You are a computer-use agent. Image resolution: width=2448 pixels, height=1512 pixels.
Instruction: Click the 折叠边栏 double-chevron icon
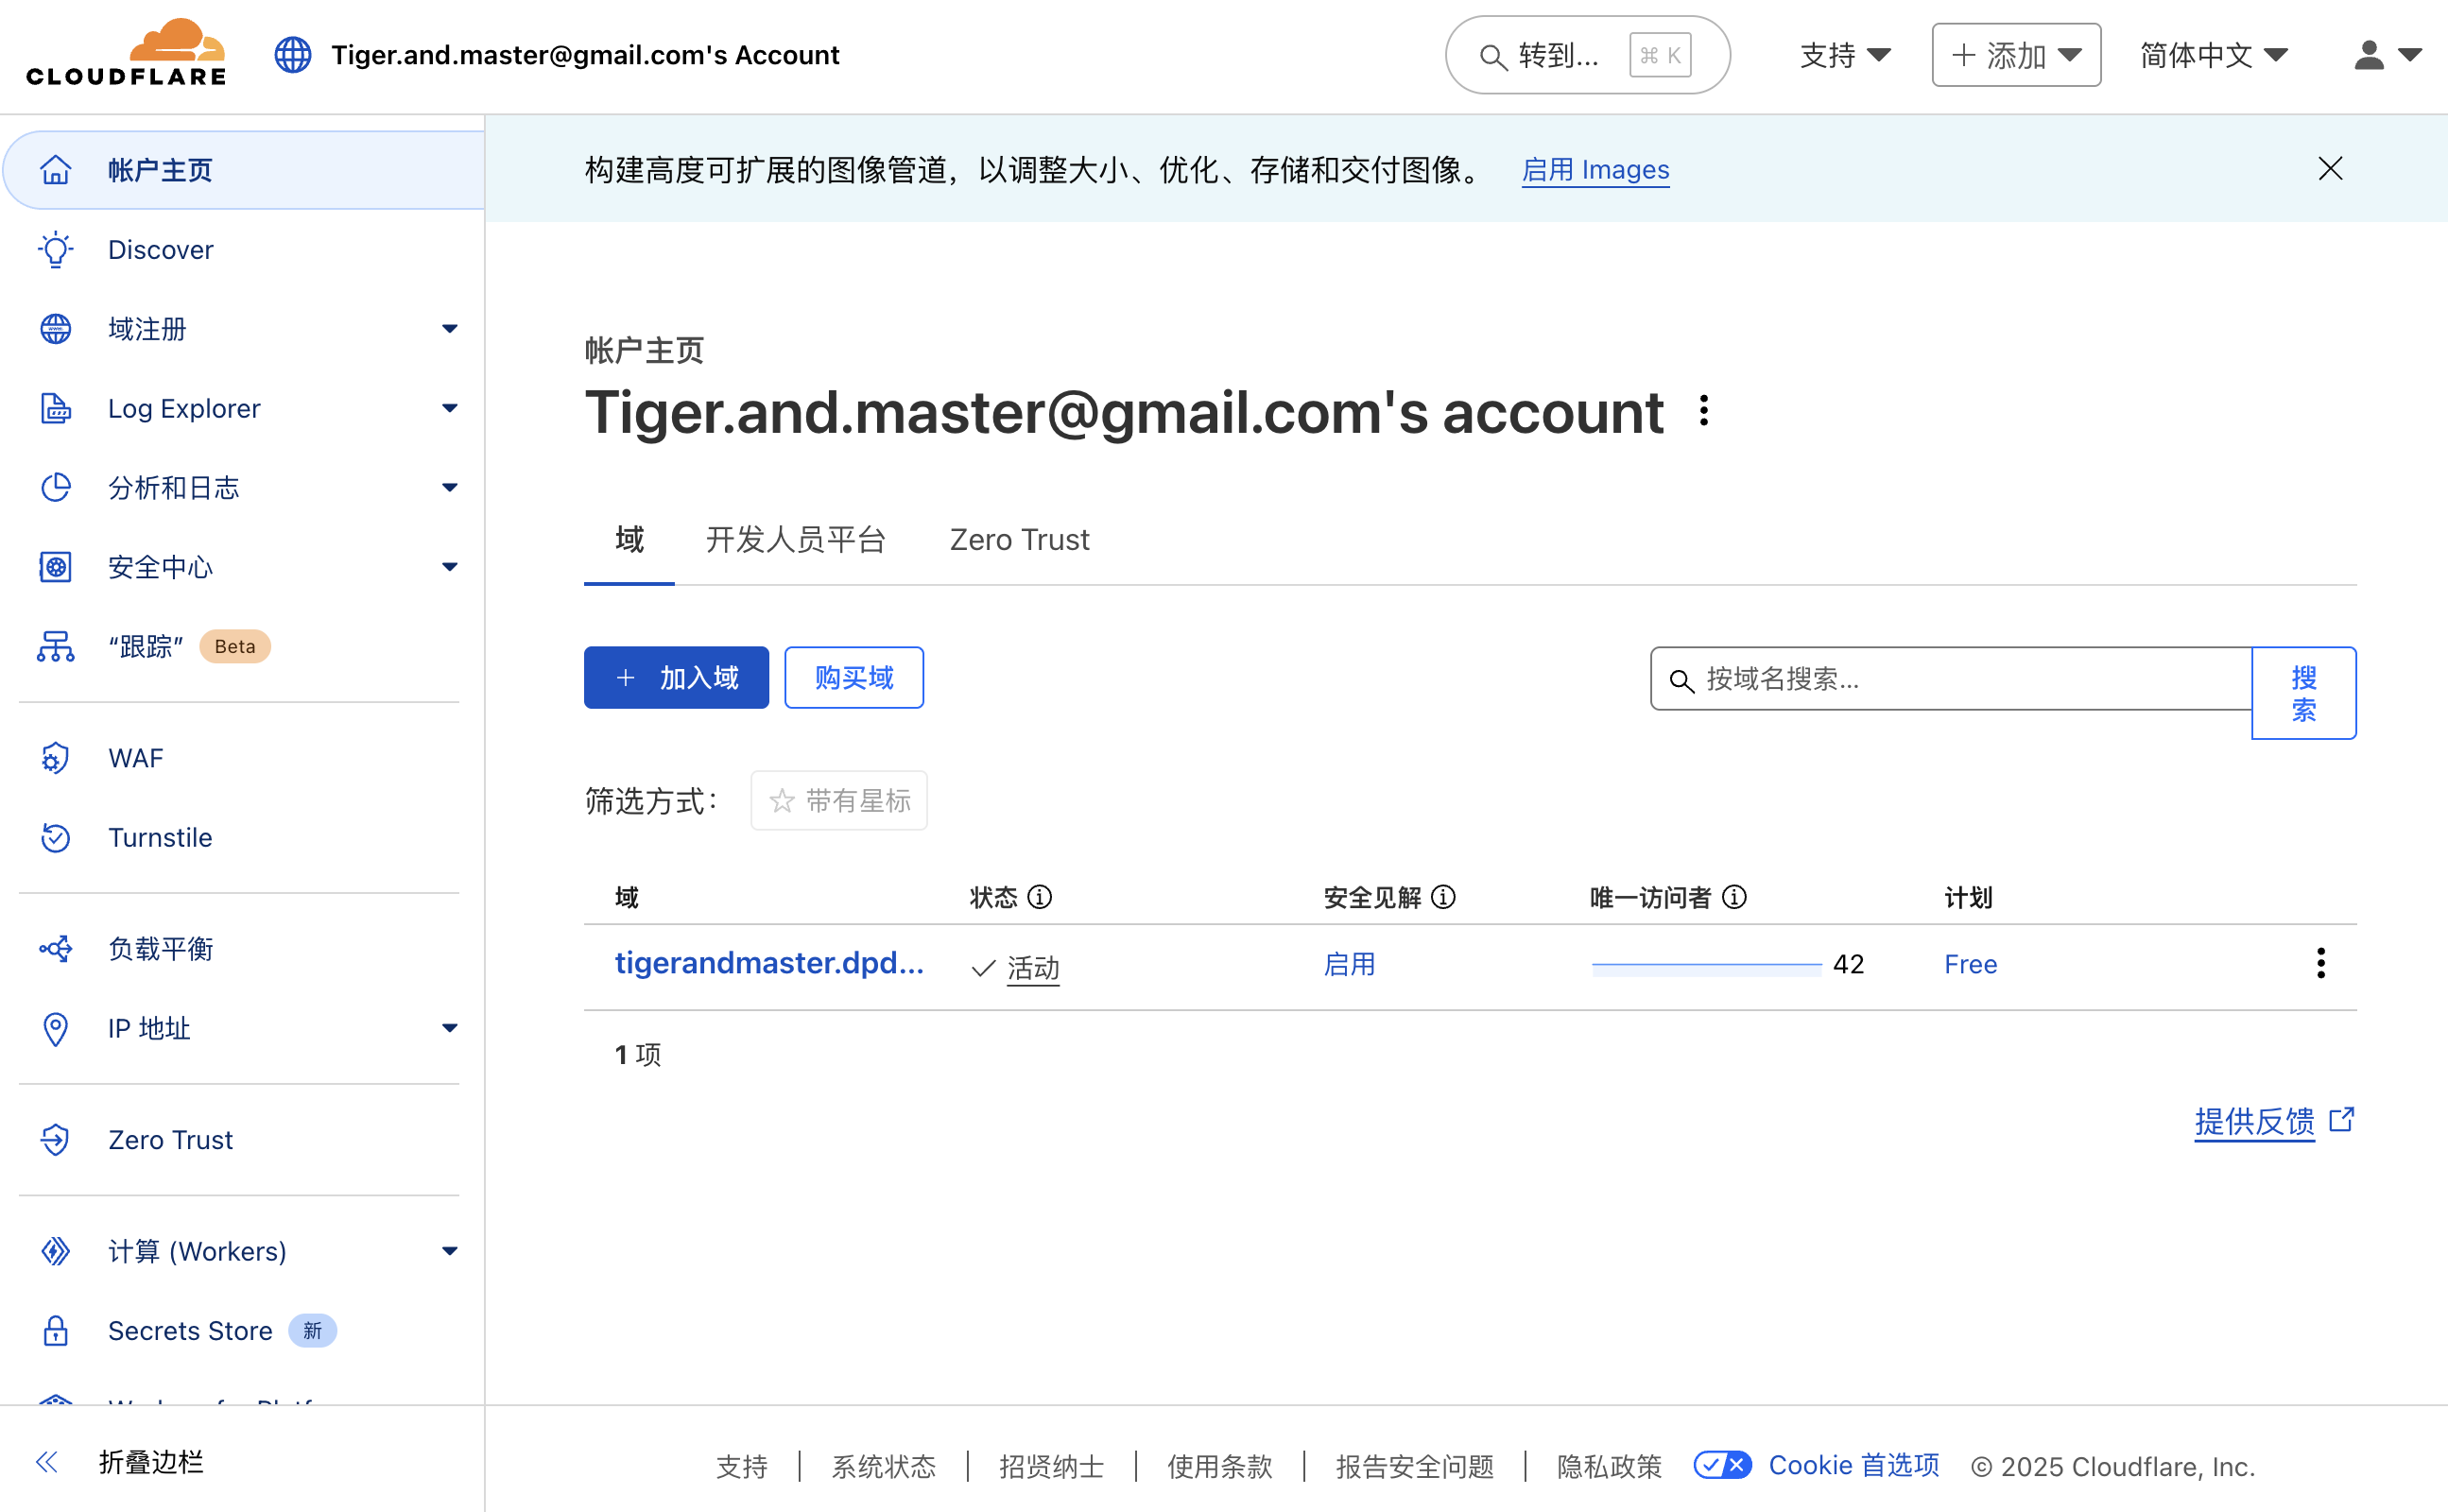pyautogui.click(x=47, y=1462)
